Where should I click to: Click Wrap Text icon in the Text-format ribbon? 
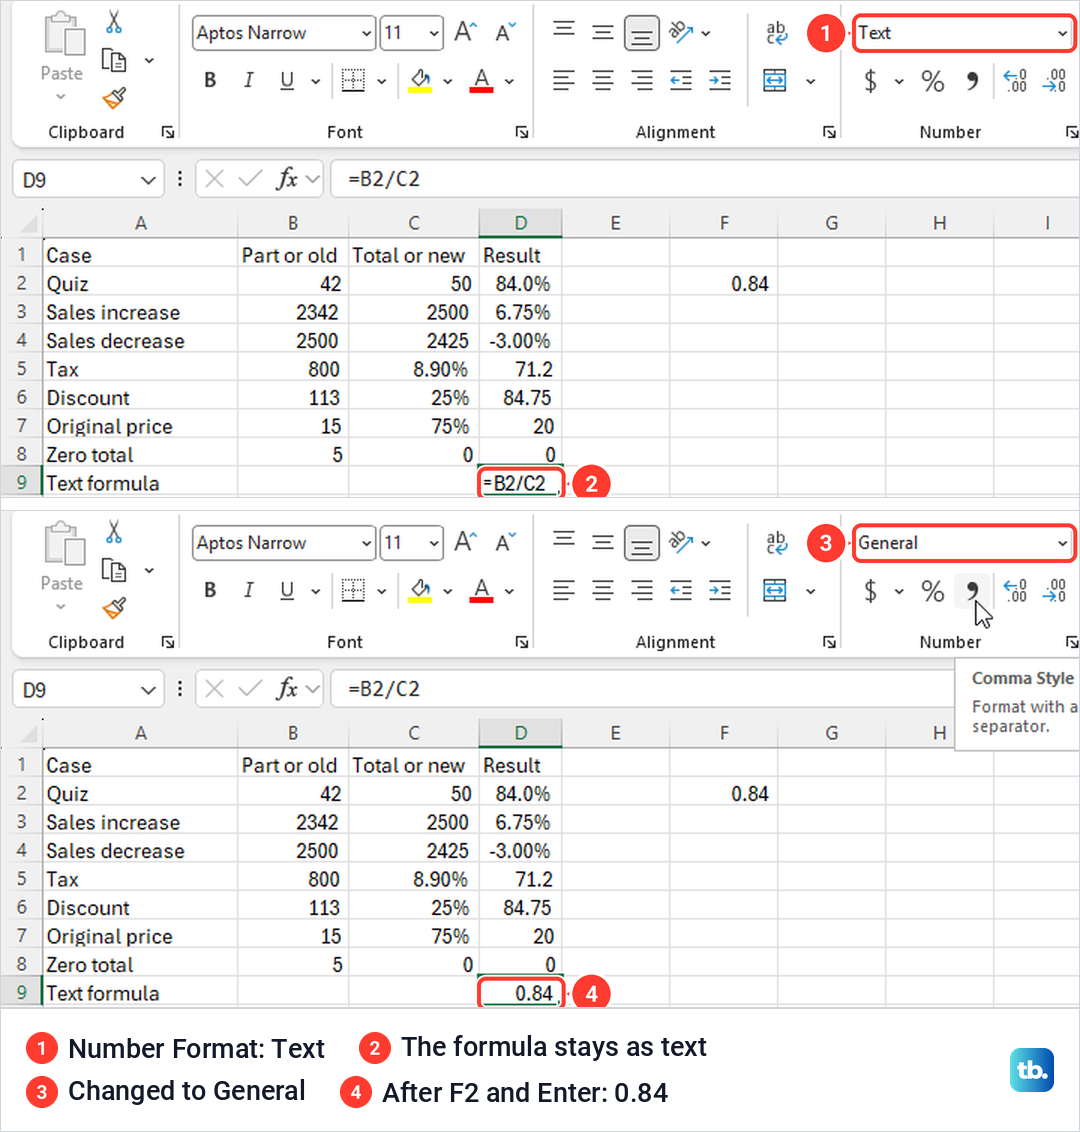click(x=776, y=33)
